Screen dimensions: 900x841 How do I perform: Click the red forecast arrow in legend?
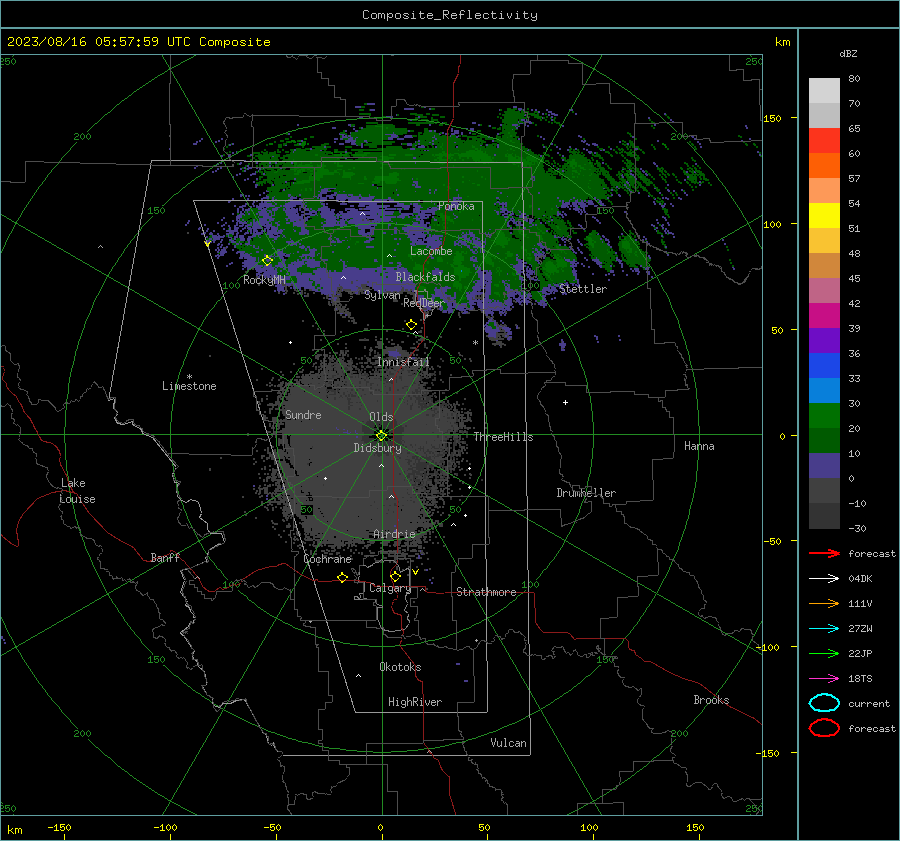click(x=824, y=553)
